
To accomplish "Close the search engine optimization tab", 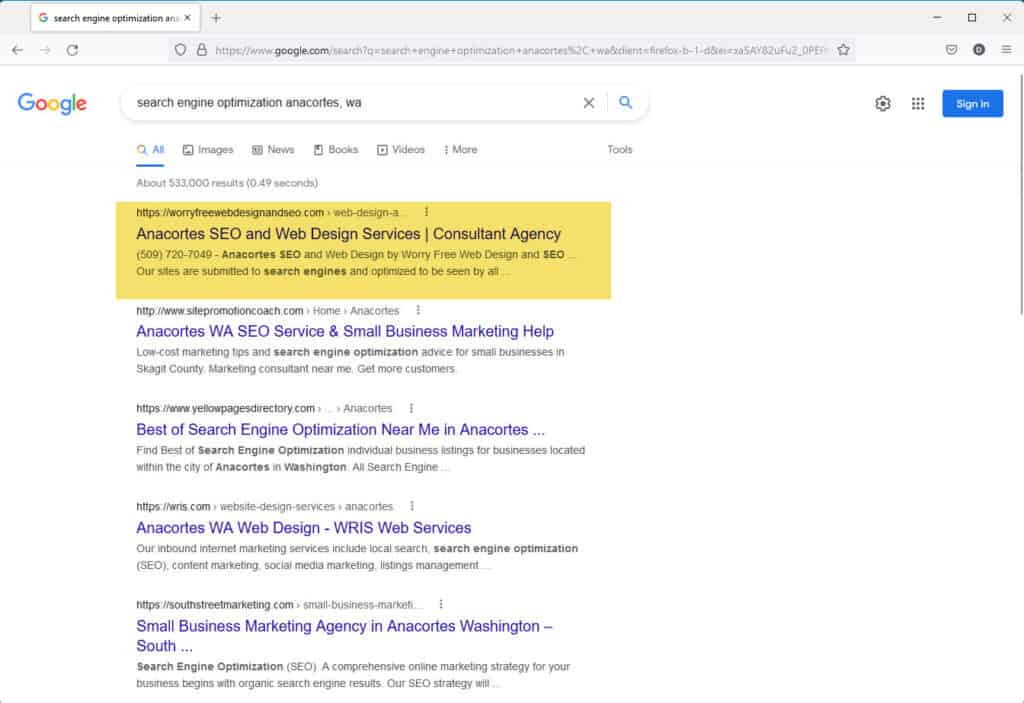I will pos(187,18).
